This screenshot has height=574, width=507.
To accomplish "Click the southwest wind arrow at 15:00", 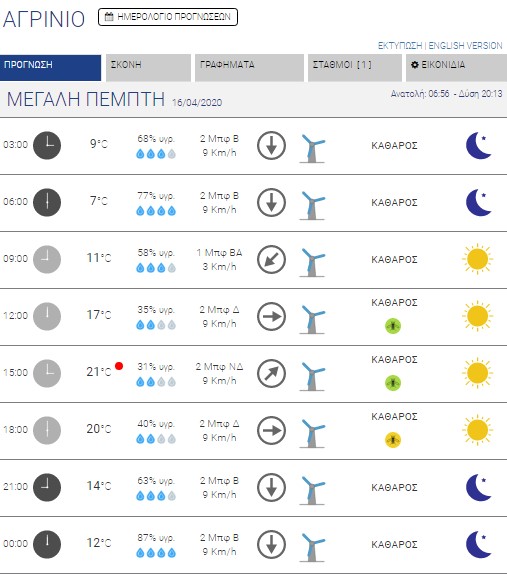I will click(271, 373).
